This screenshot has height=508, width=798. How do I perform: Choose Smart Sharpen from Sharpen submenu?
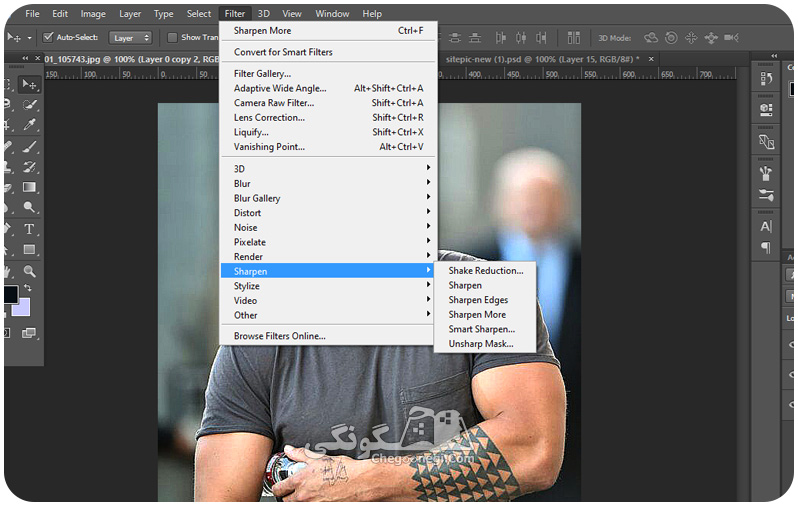pyautogui.click(x=484, y=329)
